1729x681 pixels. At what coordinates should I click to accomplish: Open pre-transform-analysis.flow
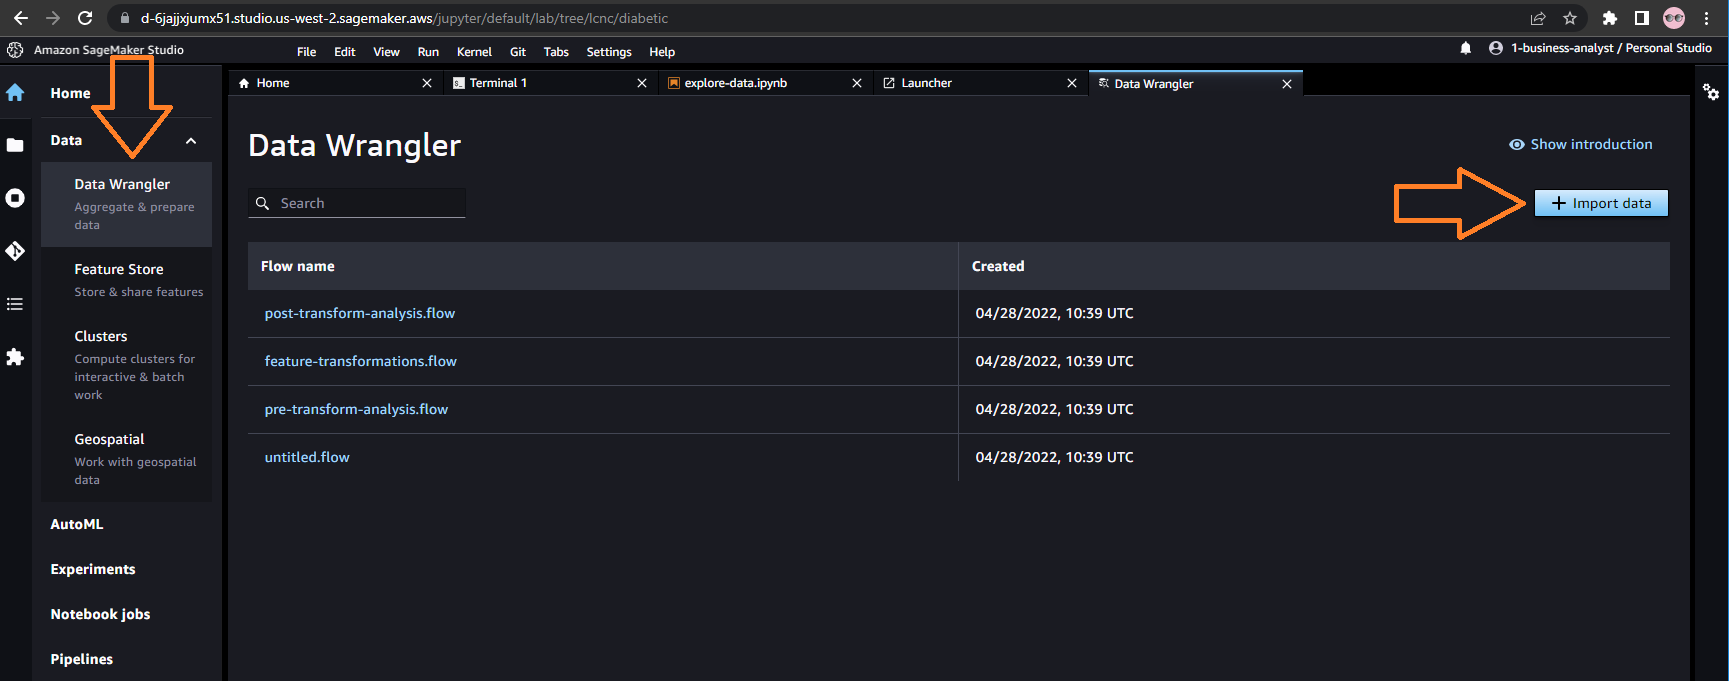(356, 409)
